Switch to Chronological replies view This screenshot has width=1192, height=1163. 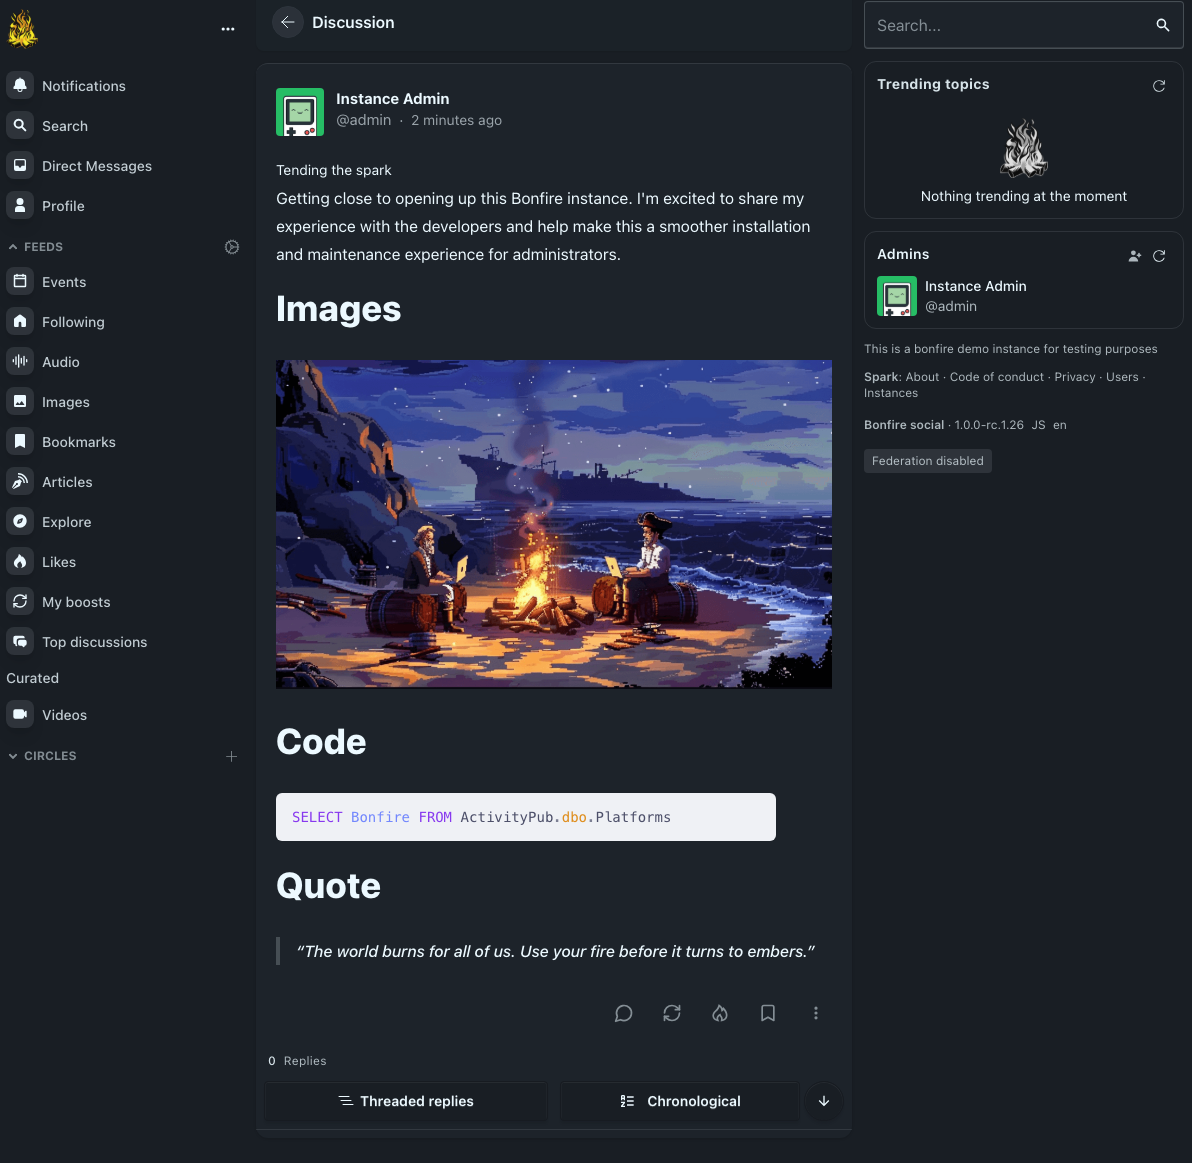[x=680, y=1101]
